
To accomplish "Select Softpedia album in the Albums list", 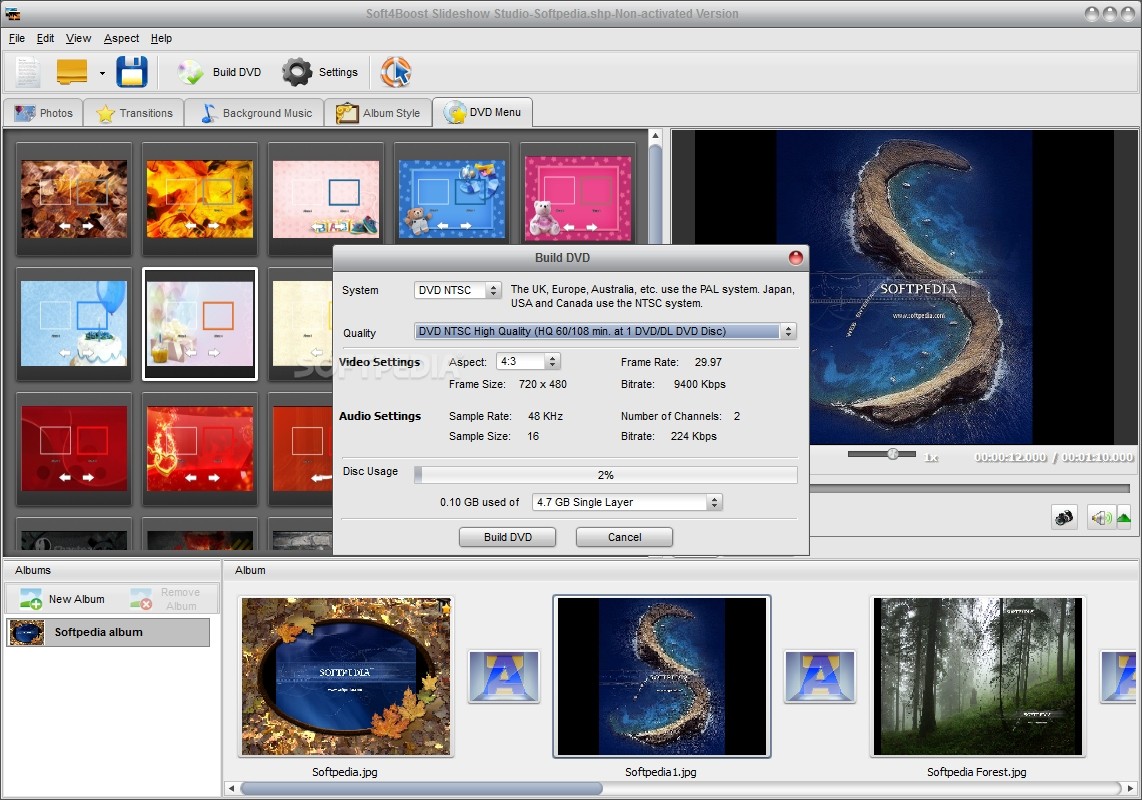I will [x=108, y=632].
